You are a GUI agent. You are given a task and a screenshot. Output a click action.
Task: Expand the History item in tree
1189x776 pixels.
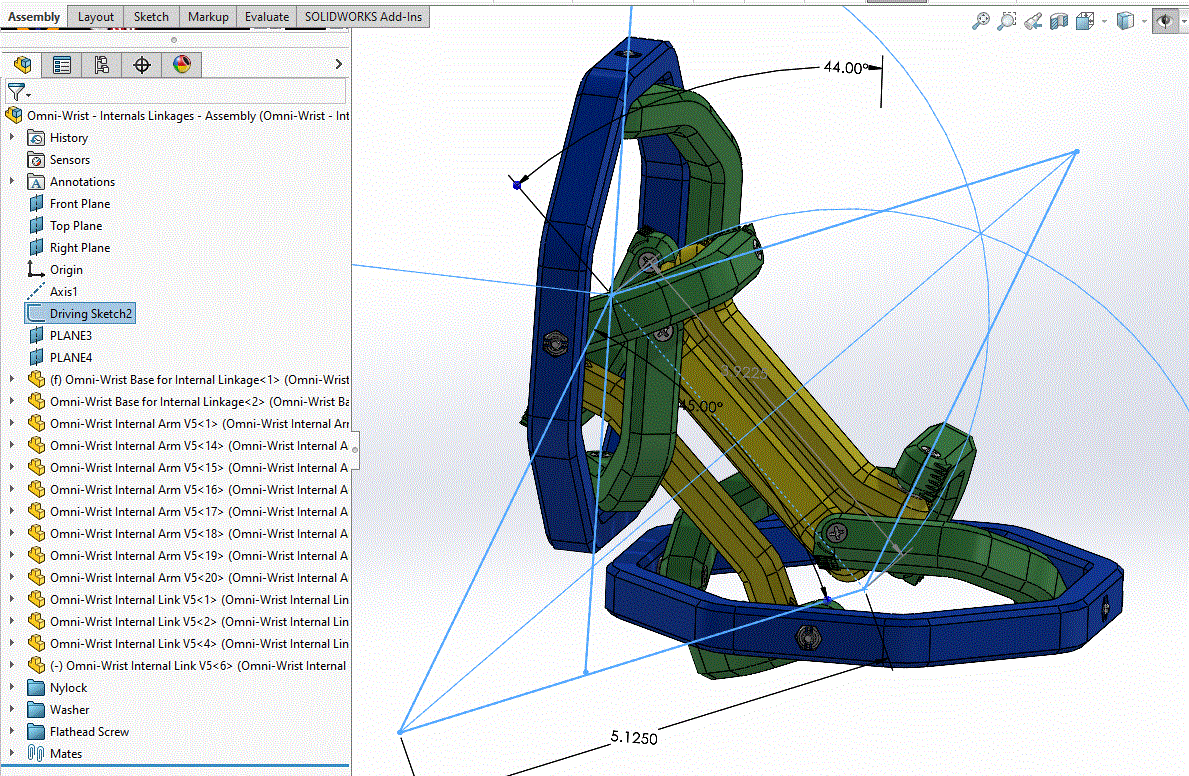point(11,137)
